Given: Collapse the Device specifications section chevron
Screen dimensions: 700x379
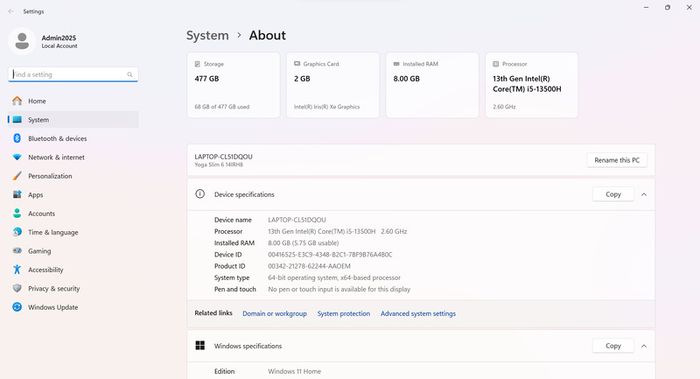Looking at the screenshot, I should 644,195.
